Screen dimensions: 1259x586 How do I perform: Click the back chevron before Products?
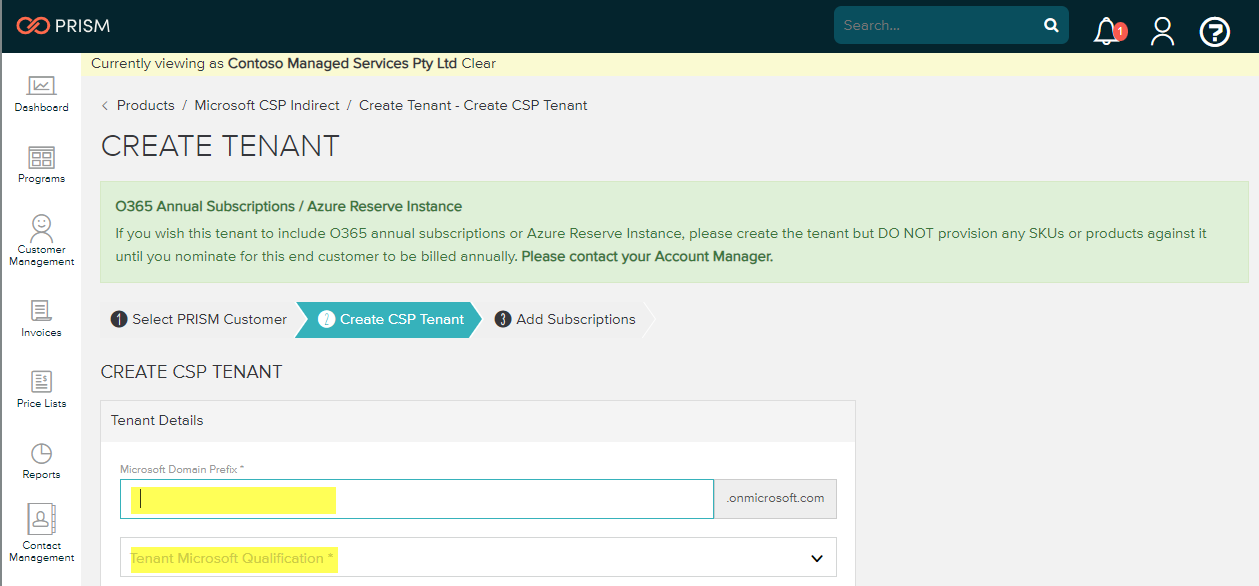click(105, 106)
